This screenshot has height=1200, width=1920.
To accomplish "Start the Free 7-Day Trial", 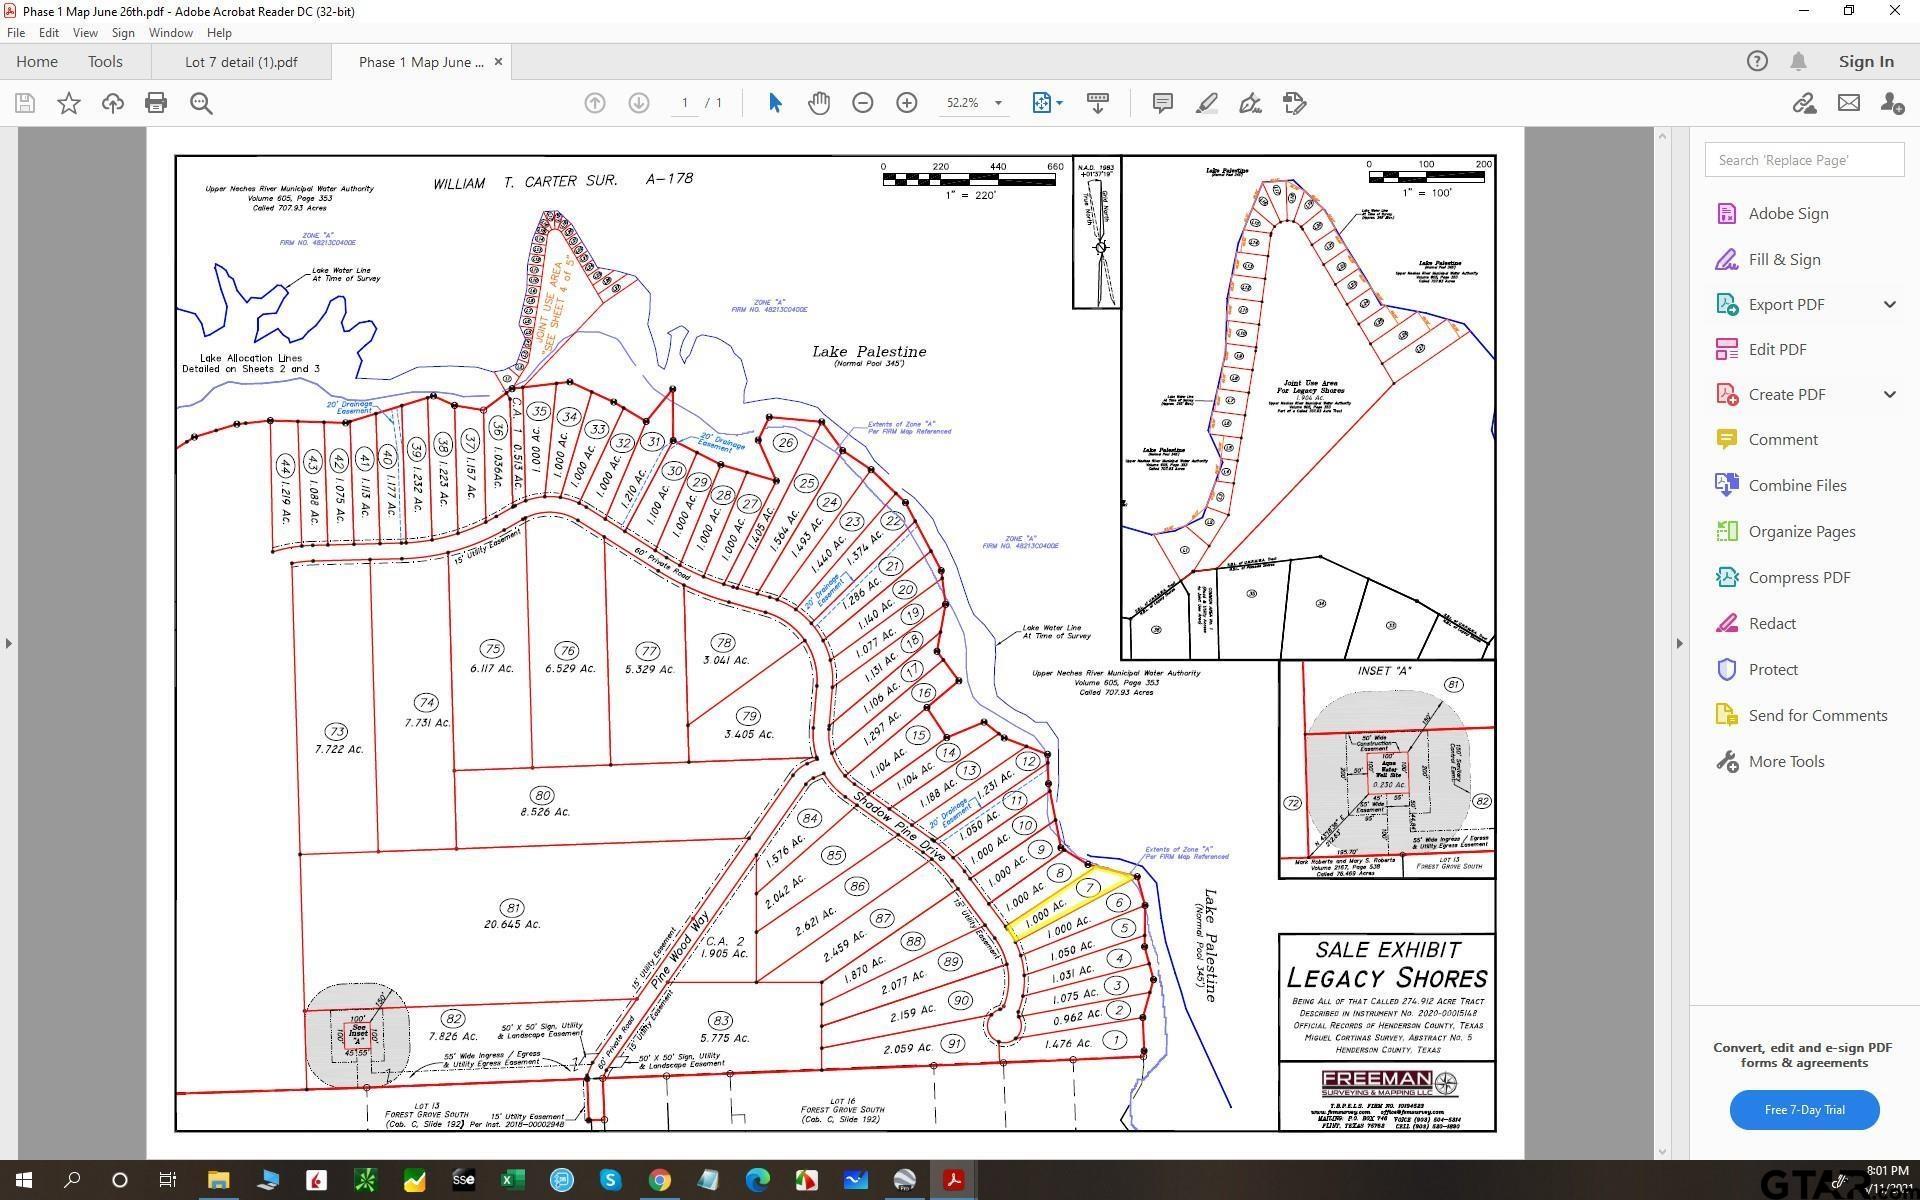I will point(1804,1109).
